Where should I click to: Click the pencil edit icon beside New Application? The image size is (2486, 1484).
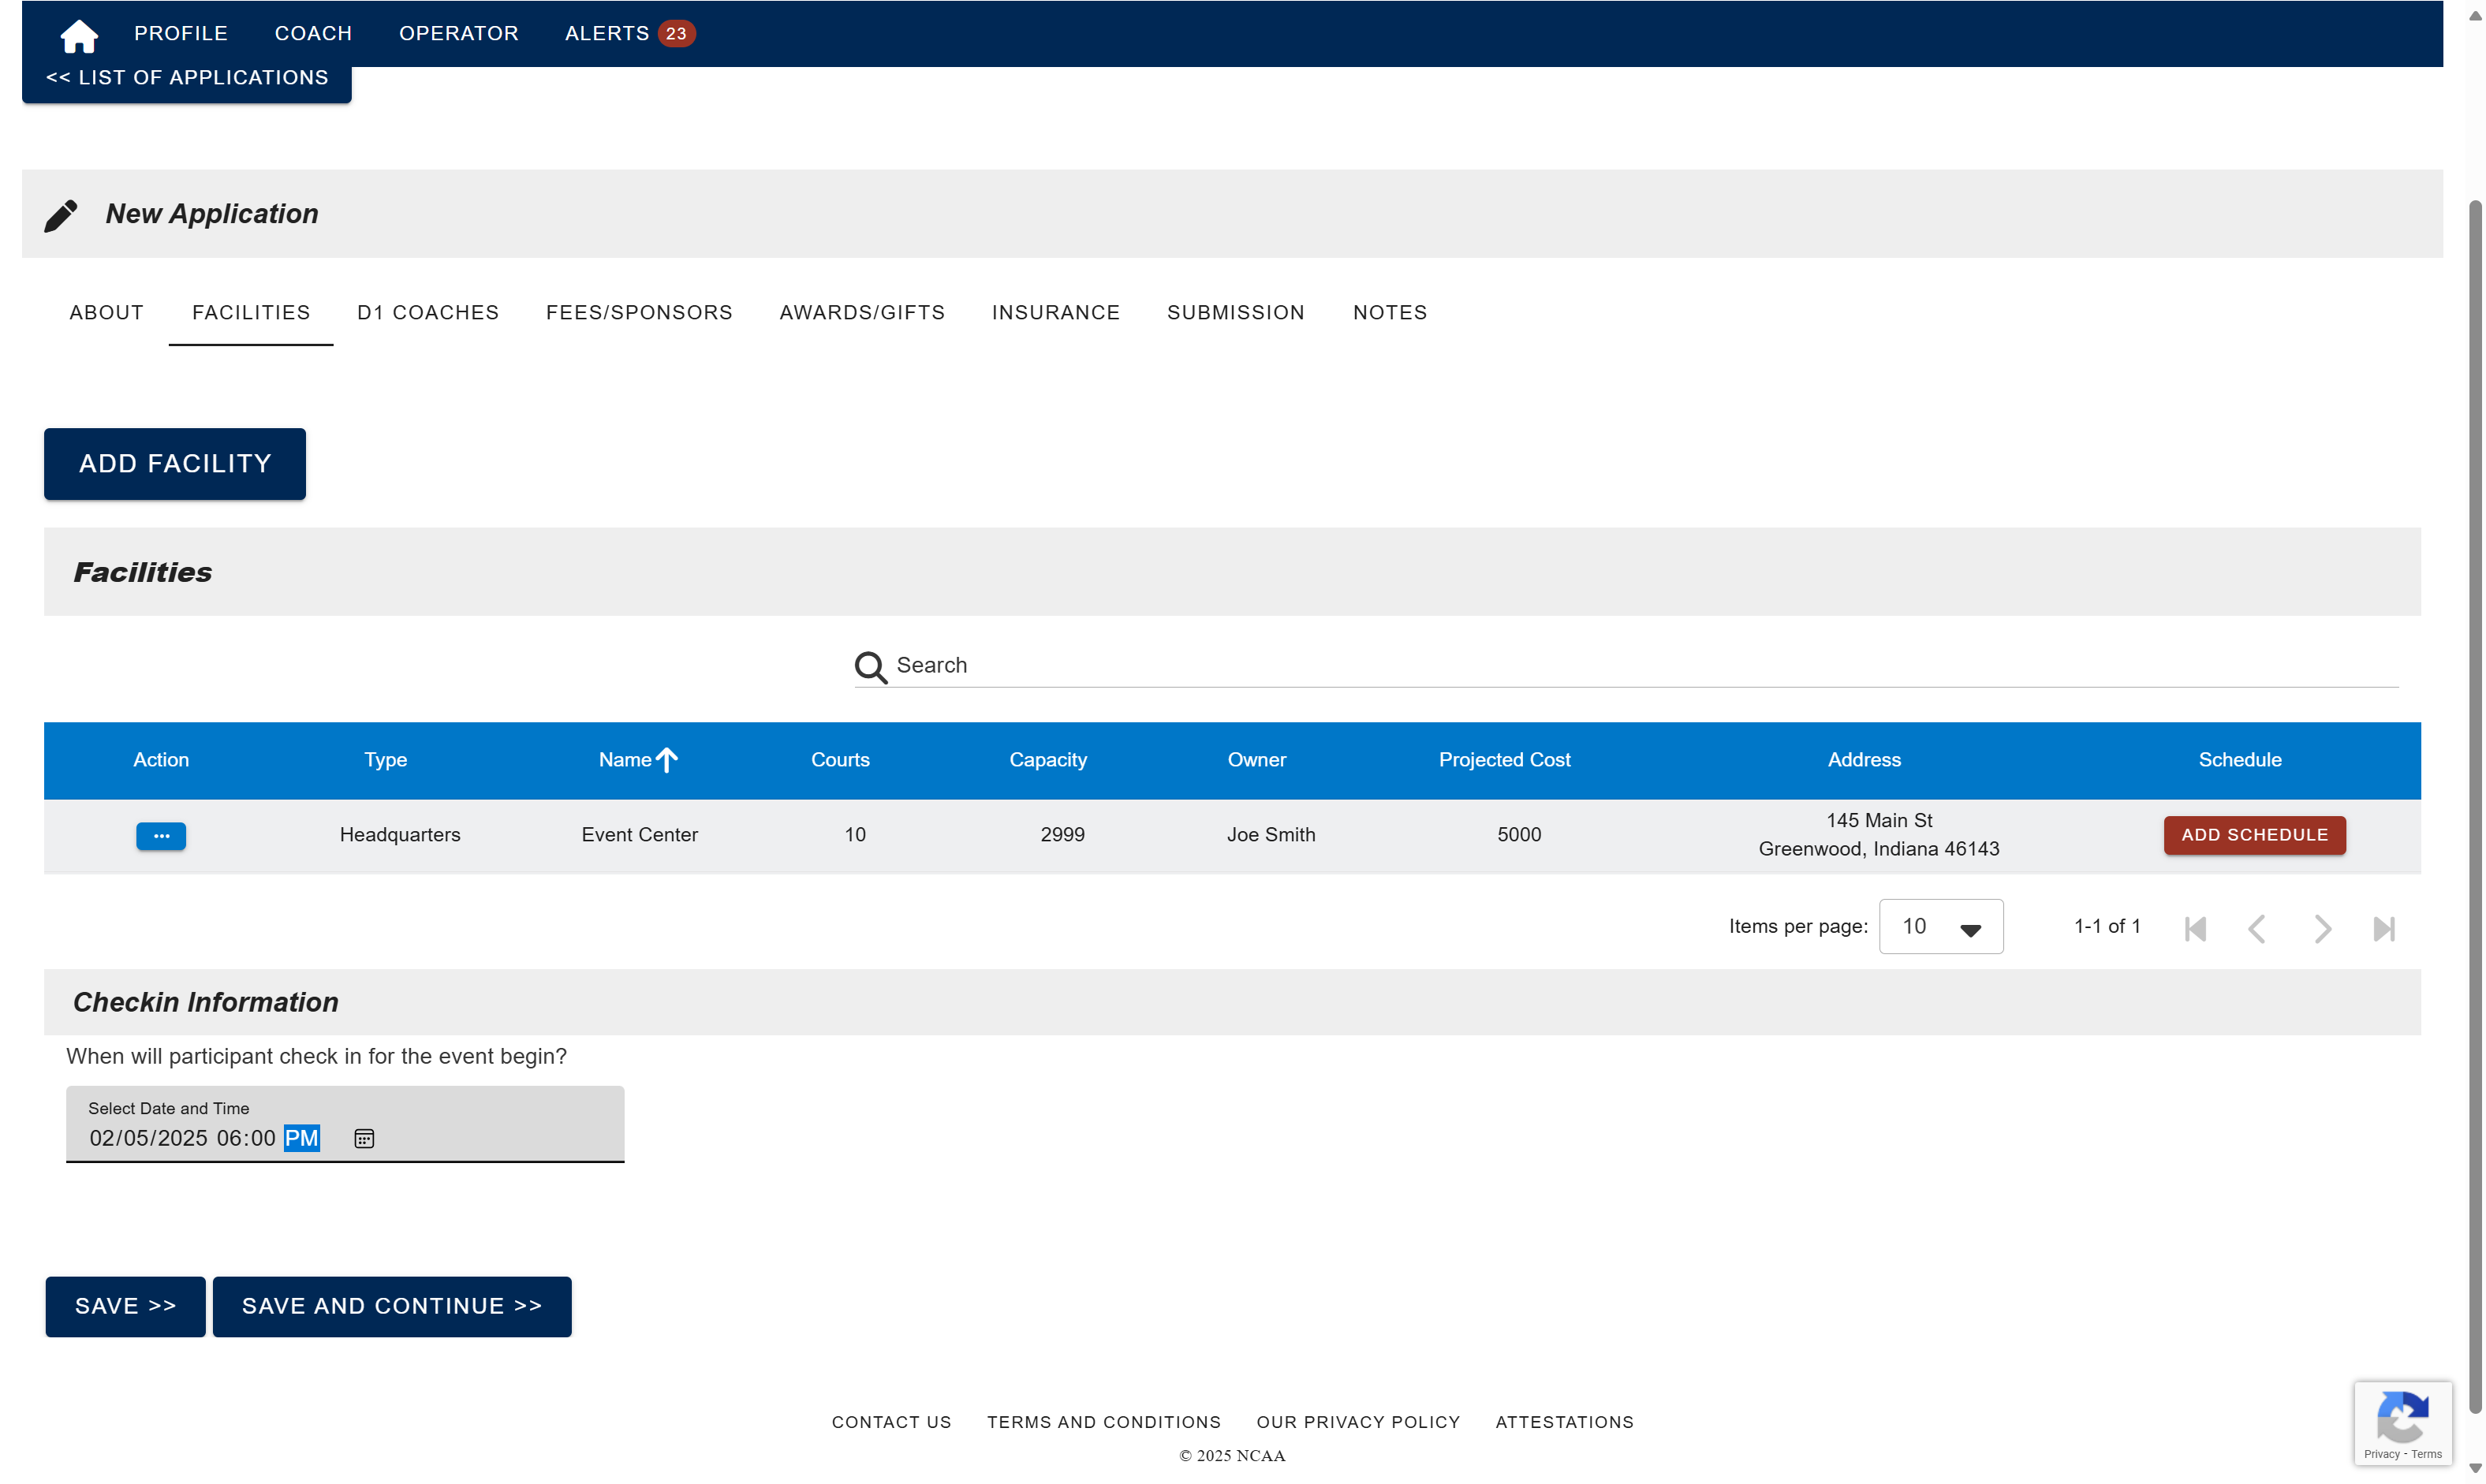[x=61, y=215]
